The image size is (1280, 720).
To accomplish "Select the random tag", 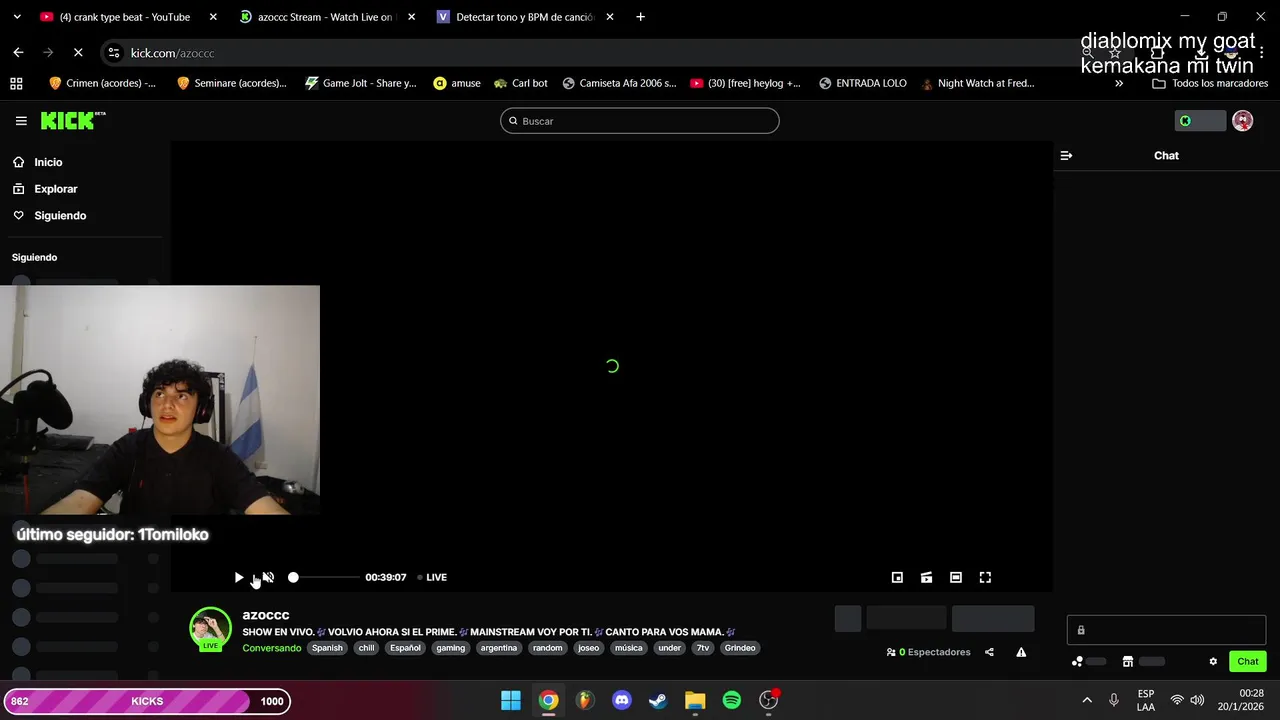I will coord(547,648).
